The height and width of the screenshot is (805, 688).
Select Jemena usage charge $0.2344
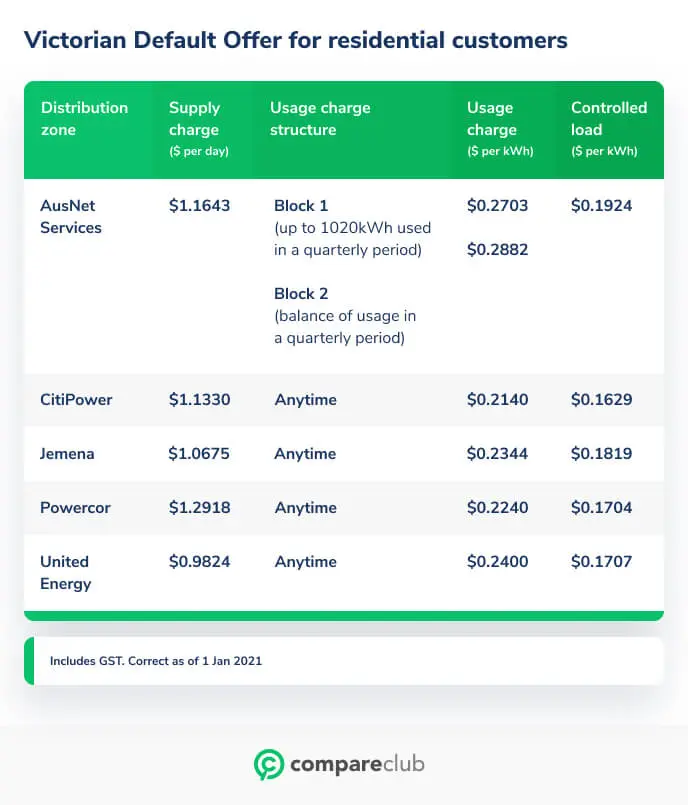(x=498, y=454)
